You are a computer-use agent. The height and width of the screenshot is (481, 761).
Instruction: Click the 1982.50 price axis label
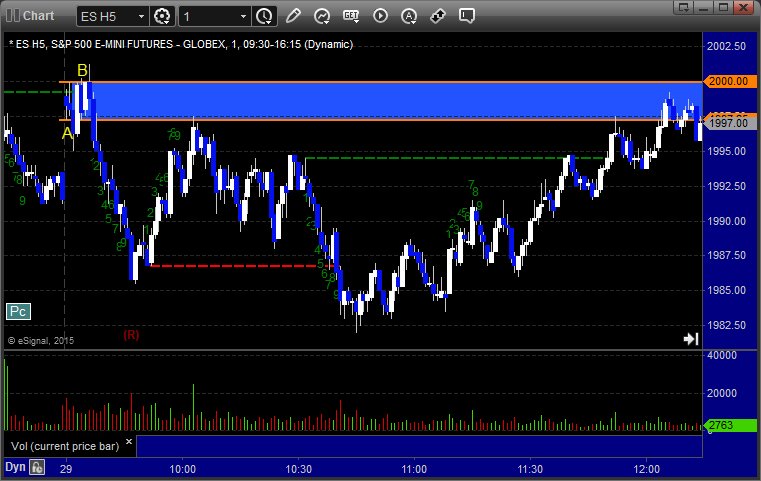pyautogui.click(x=727, y=325)
